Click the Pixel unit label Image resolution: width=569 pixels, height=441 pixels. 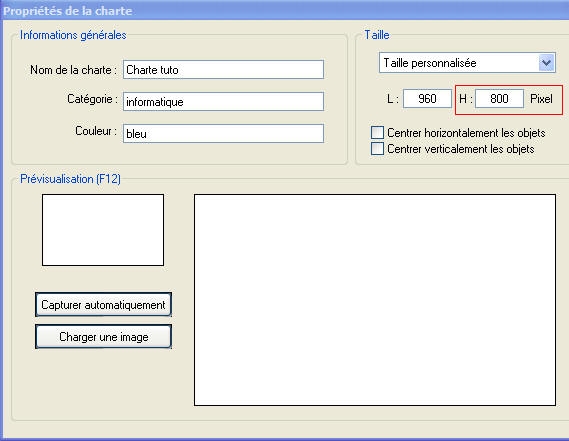[541, 99]
